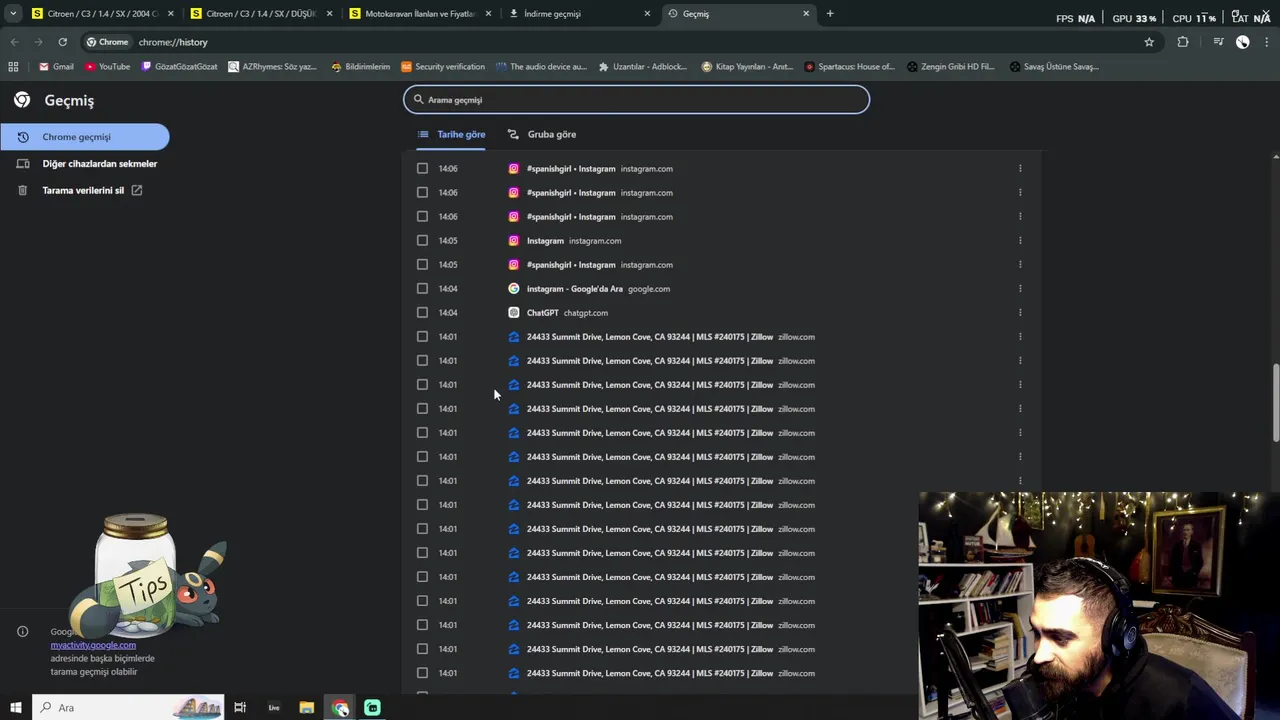Screen dimensions: 1280x720
Task: Open GözatGözatGözat bookmark
Action: (x=179, y=67)
